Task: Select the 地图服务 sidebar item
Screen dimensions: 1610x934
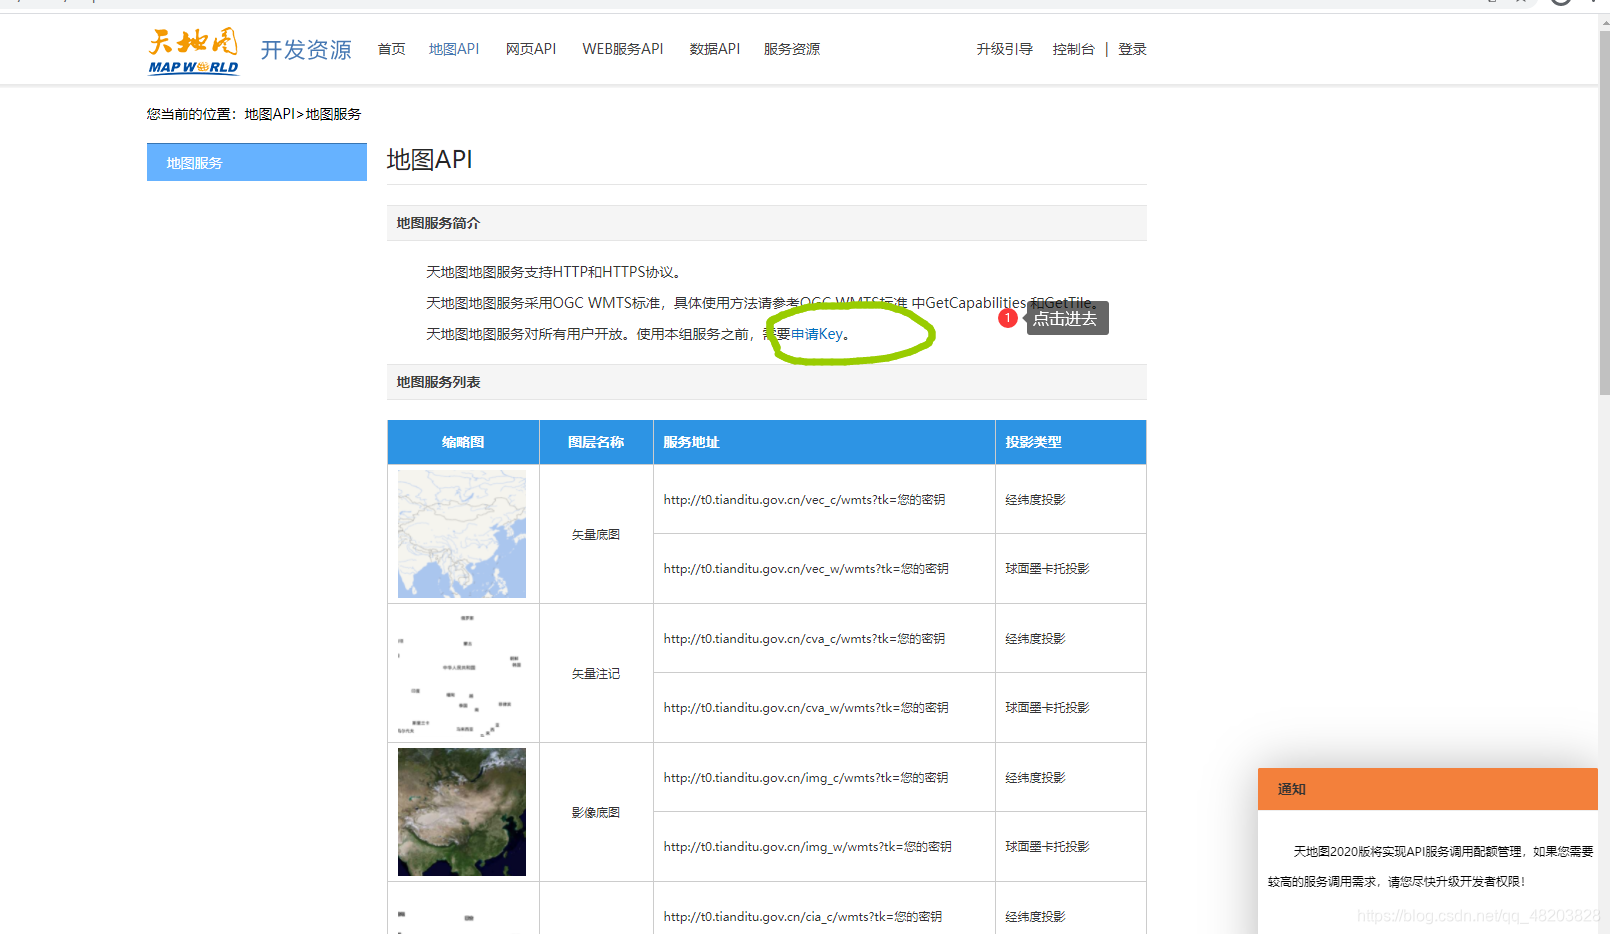Action: click(x=257, y=162)
